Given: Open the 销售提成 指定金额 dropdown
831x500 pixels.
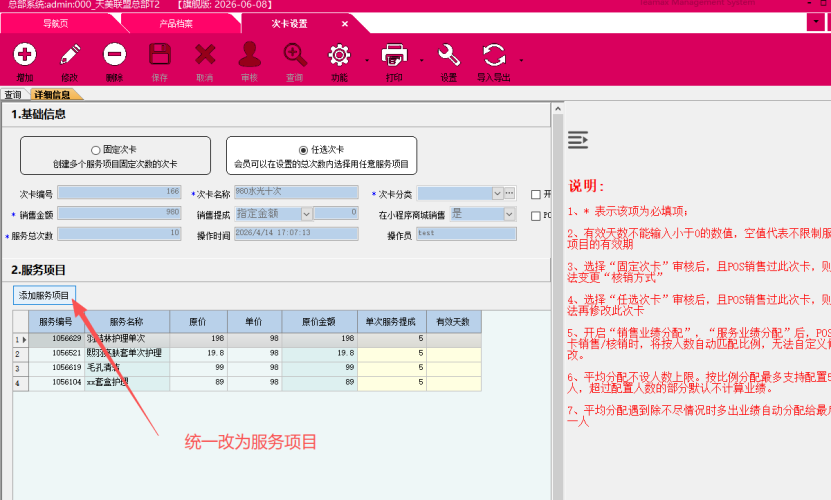Looking at the screenshot, I should (306, 214).
